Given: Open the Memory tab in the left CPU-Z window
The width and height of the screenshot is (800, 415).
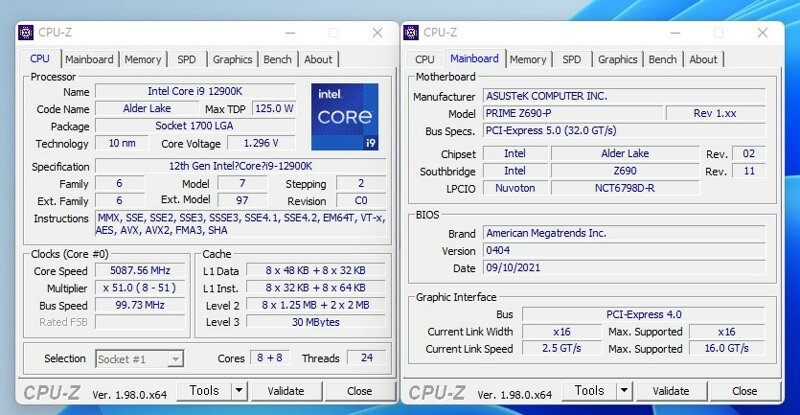Looking at the screenshot, I should (x=143, y=59).
